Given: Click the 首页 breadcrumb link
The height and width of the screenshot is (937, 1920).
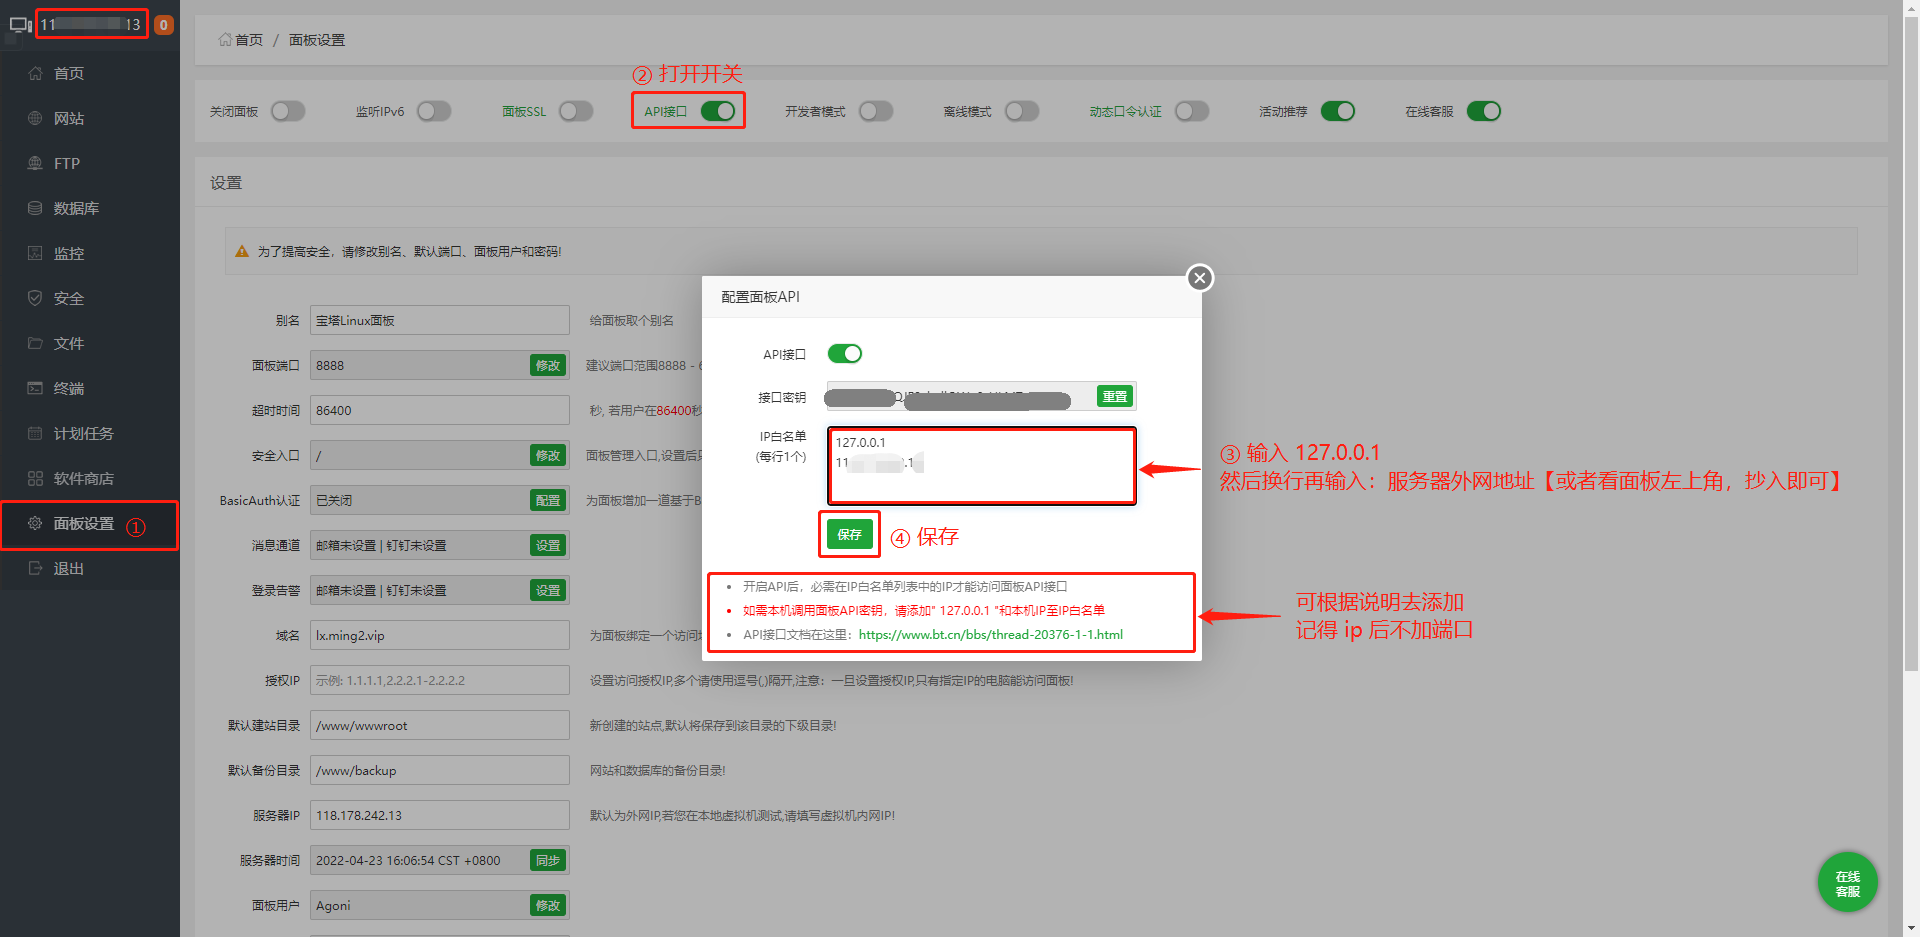Looking at the screenshot, I should coord(249,40).
